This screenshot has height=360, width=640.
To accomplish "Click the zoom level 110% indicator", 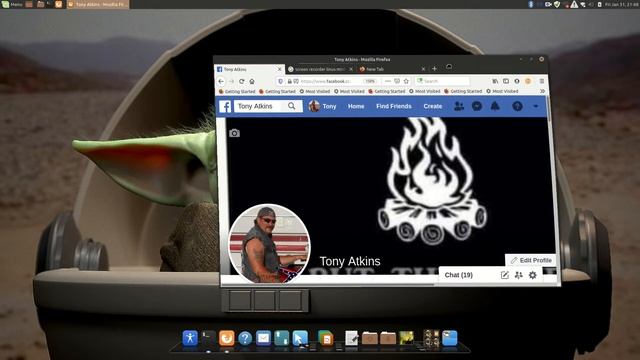I will pyautogui.click(x=370, y=81).
